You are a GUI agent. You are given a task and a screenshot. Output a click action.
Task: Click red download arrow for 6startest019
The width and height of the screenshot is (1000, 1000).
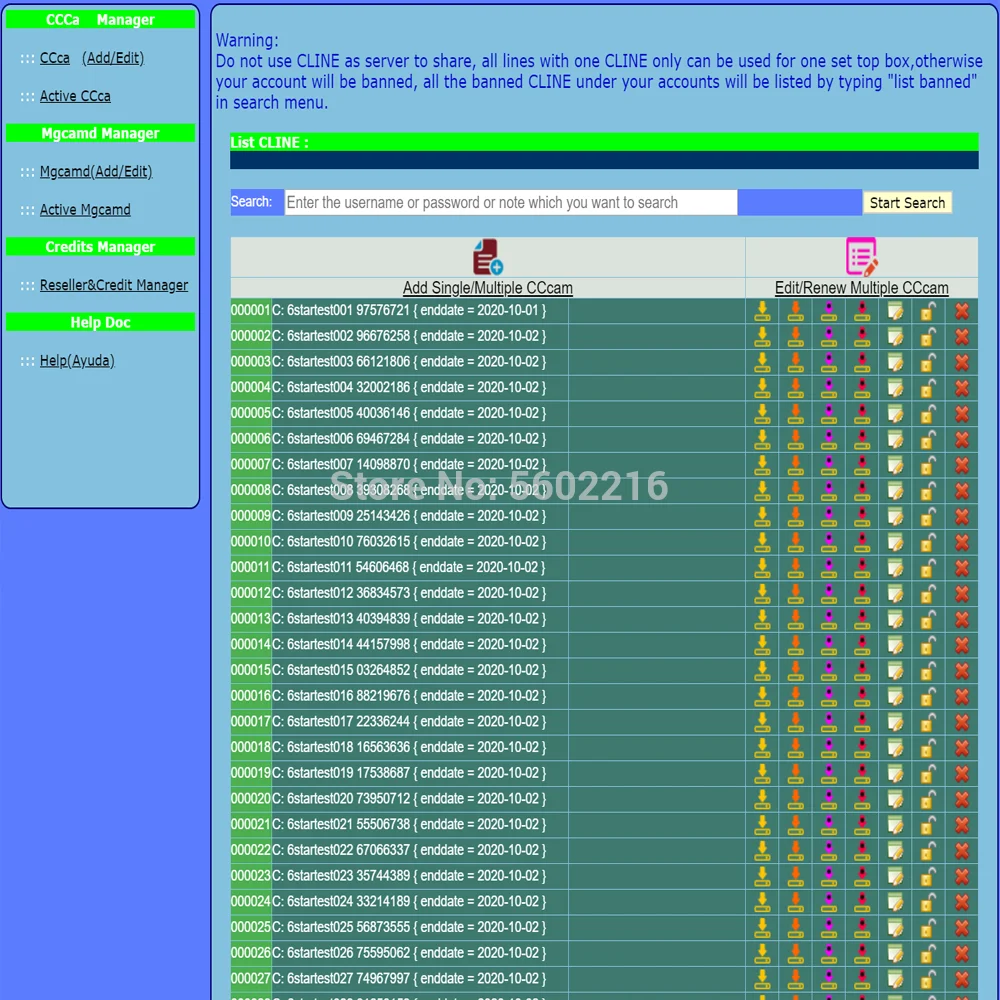tap(862, 773)
